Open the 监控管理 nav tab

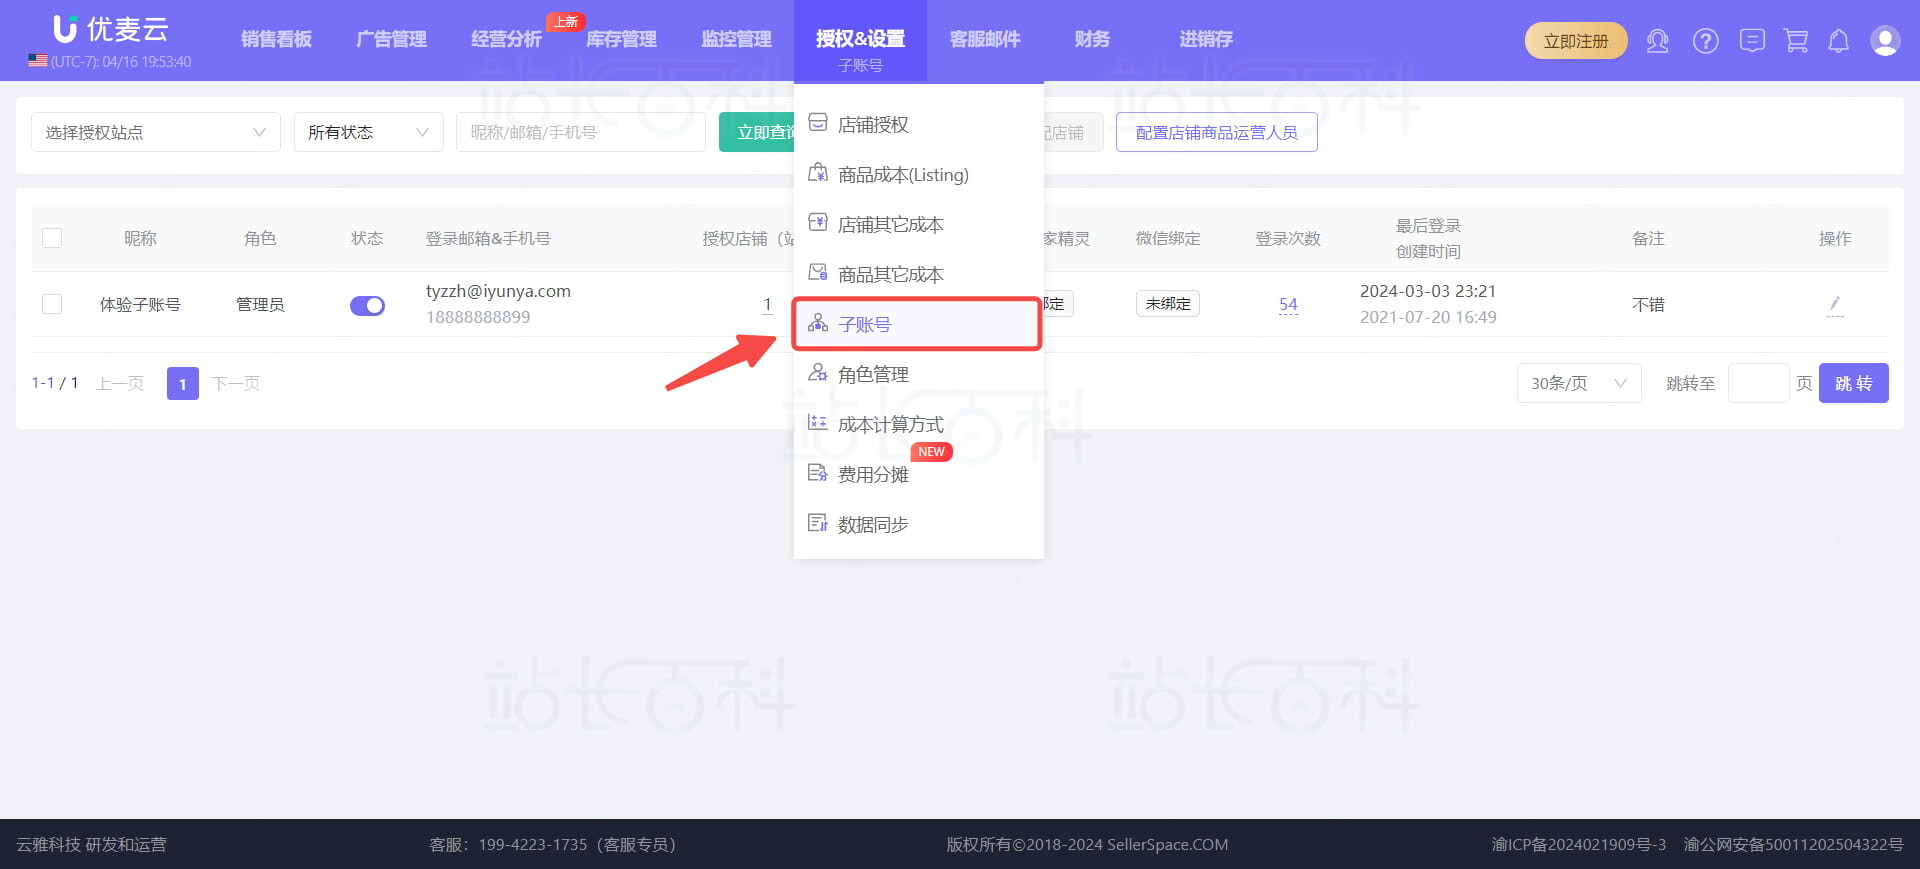click(x=736, y=39)
